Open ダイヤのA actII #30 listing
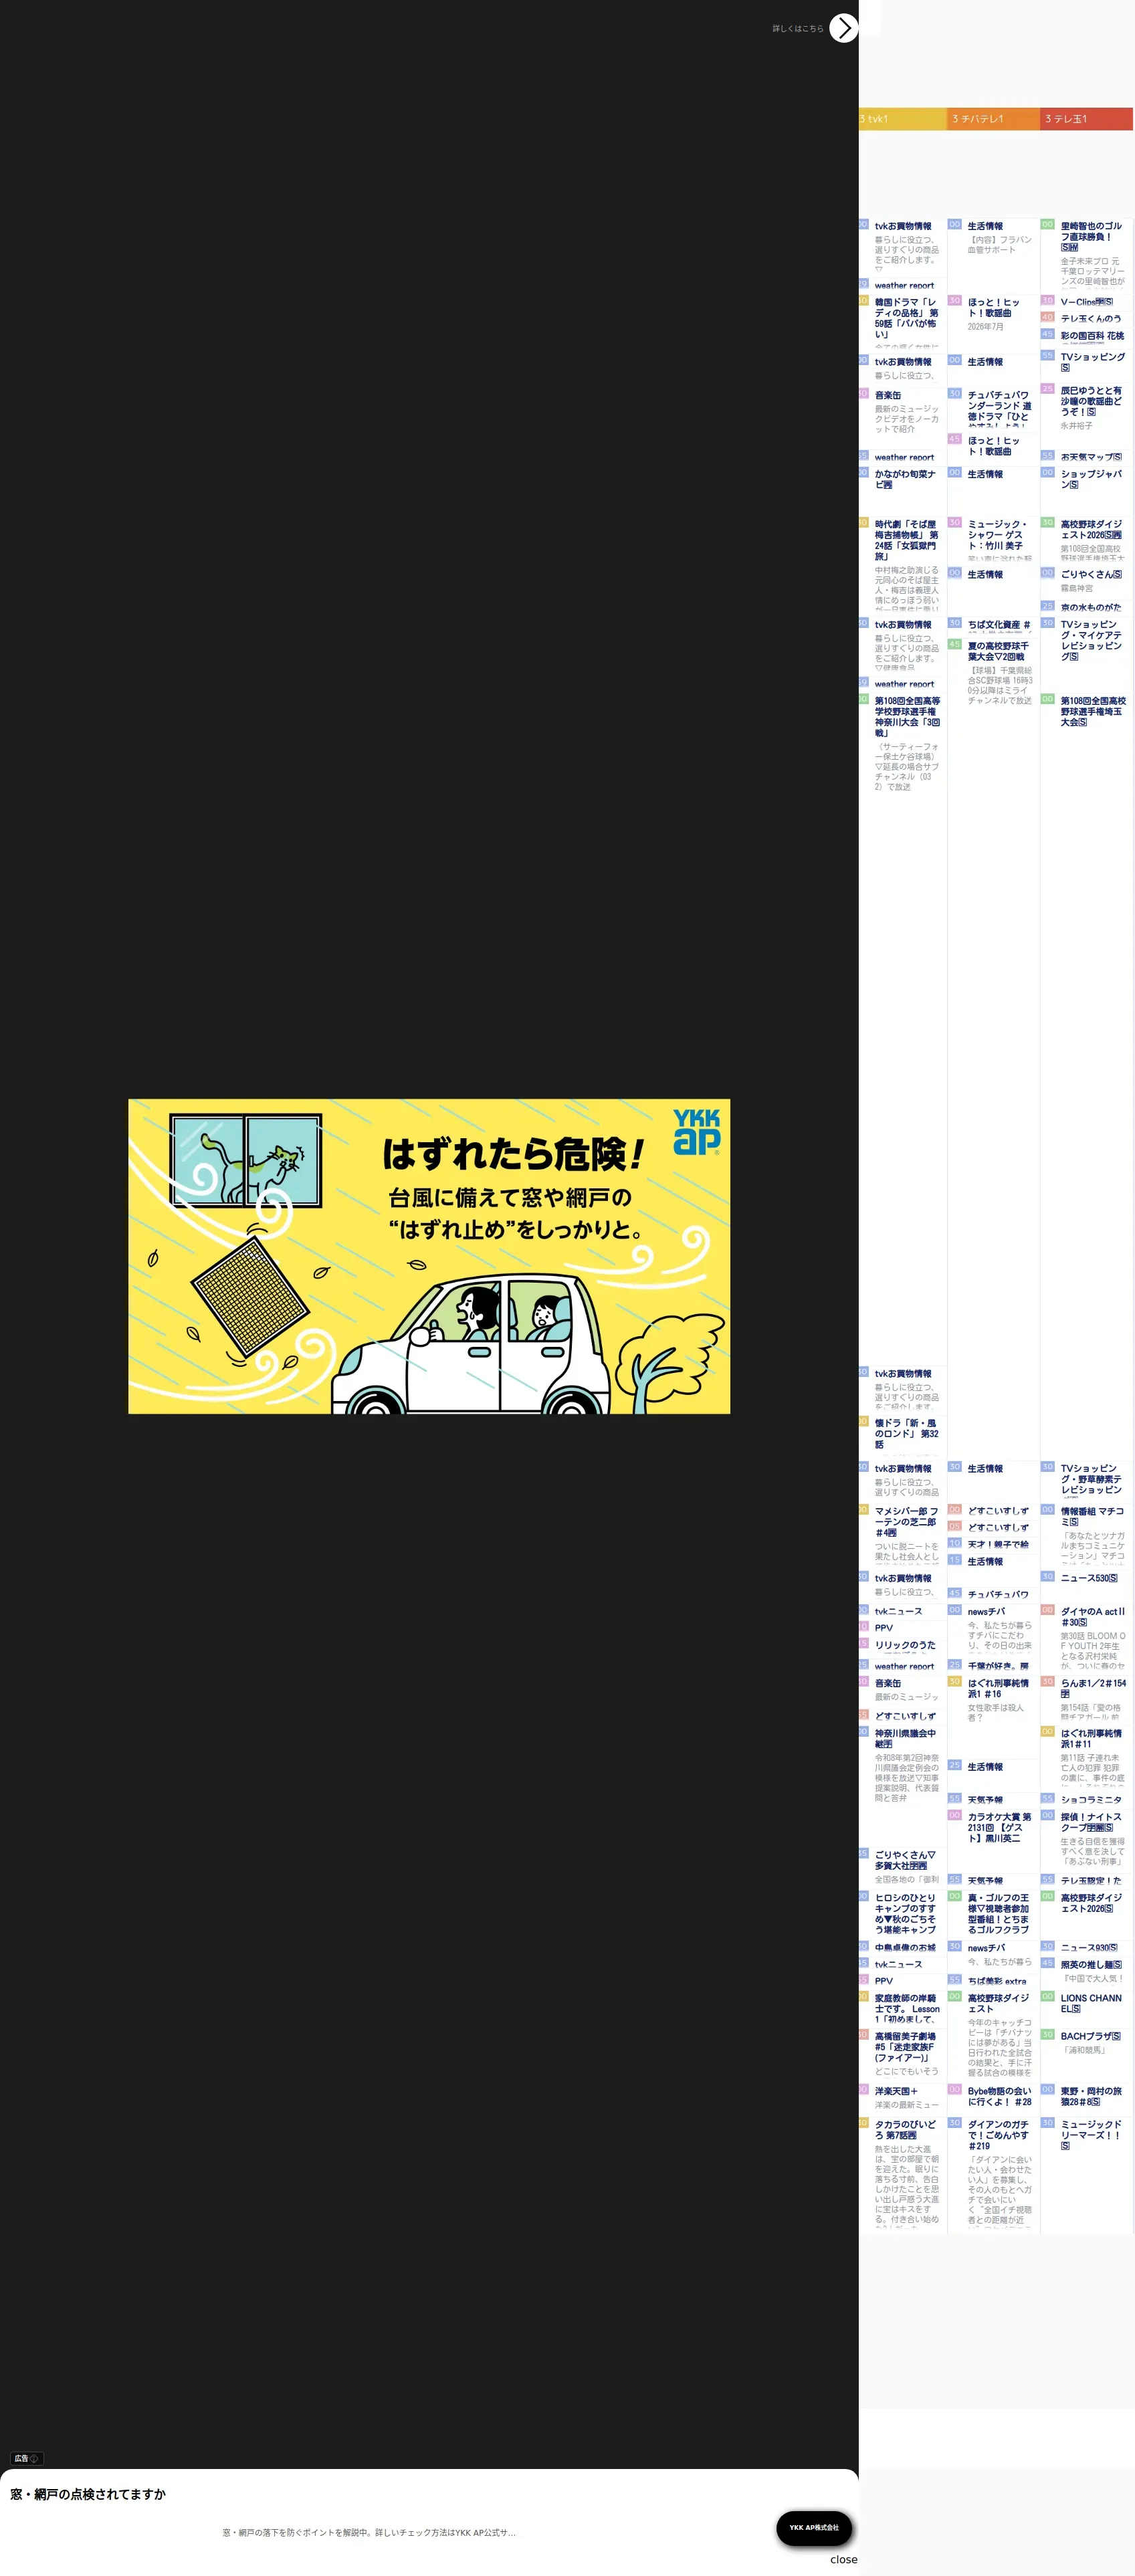Image resolution: width=1135 pixels, height=2576 pixels. [x=1092, y=1616]
